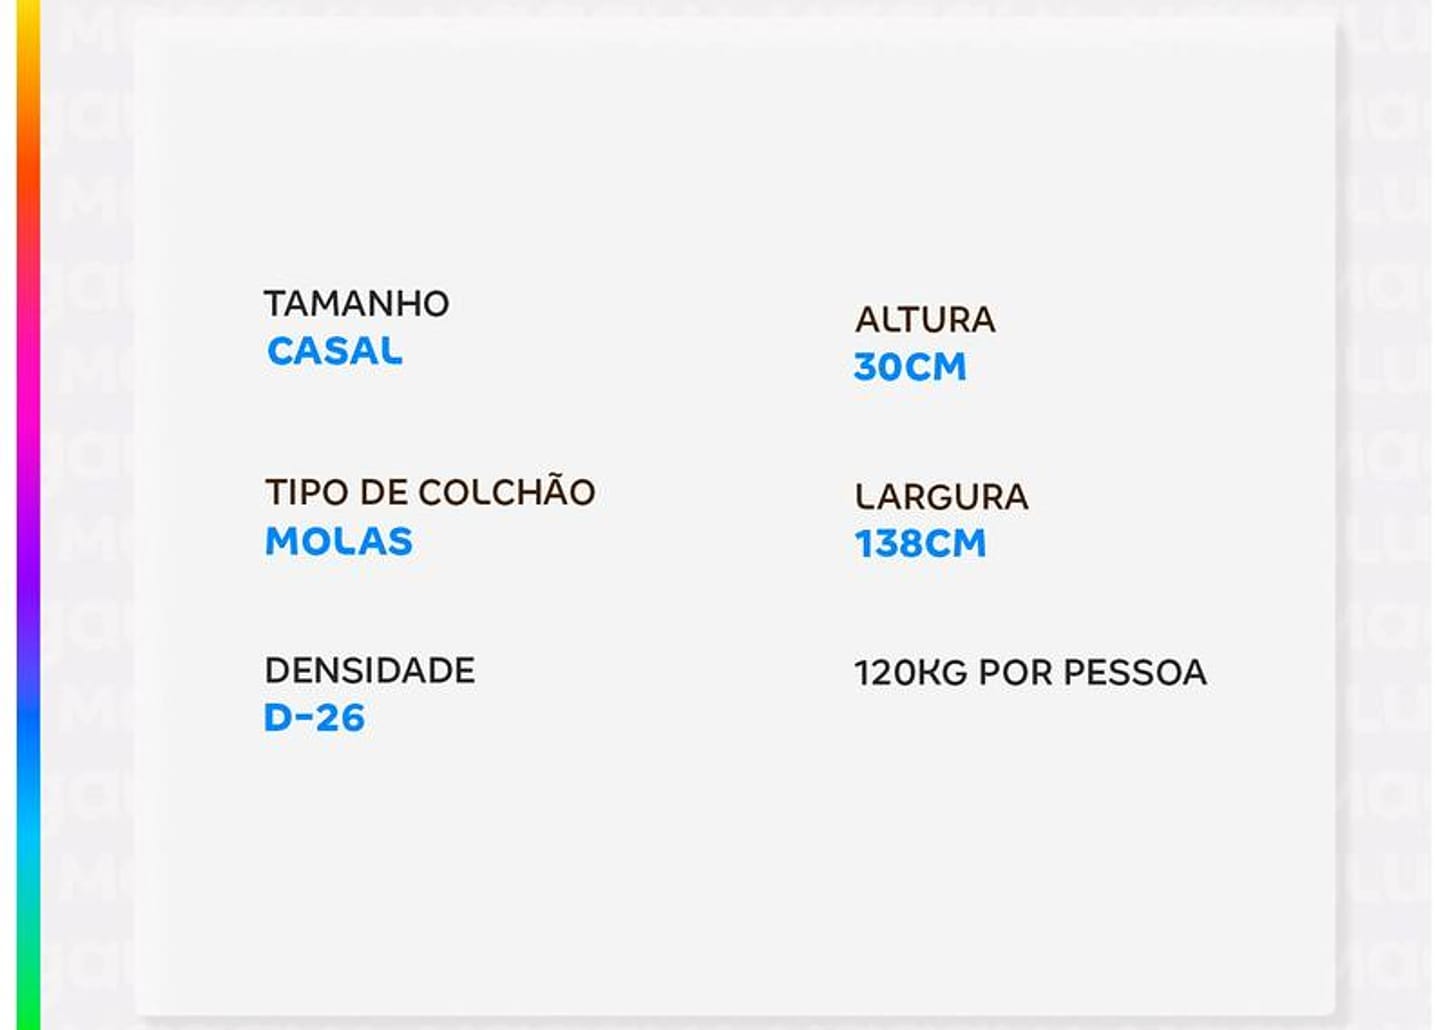Select the D-26 density value

point(314,717)
